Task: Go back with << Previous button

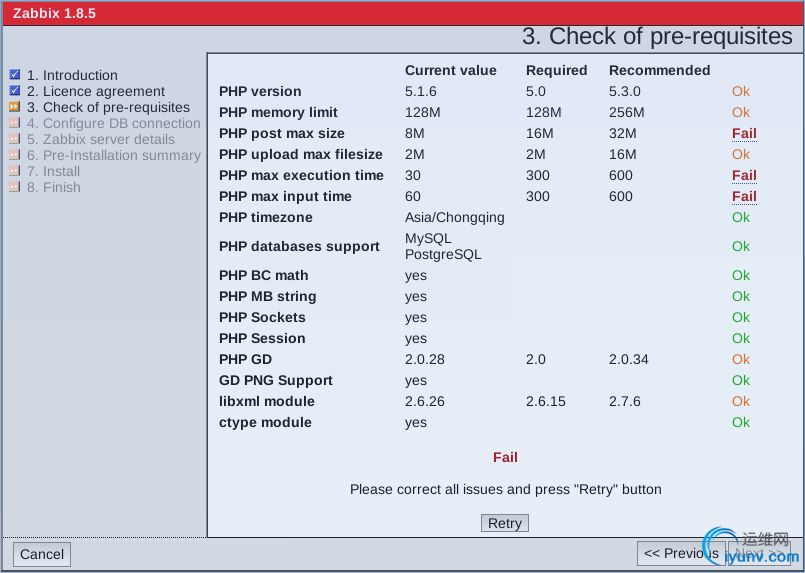Action: [681, 553]
